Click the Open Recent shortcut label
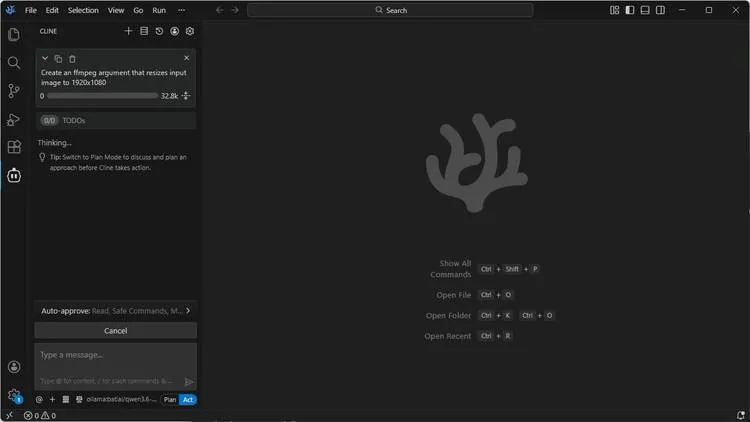Screen dimensions: 750x422 coord(448,336)
